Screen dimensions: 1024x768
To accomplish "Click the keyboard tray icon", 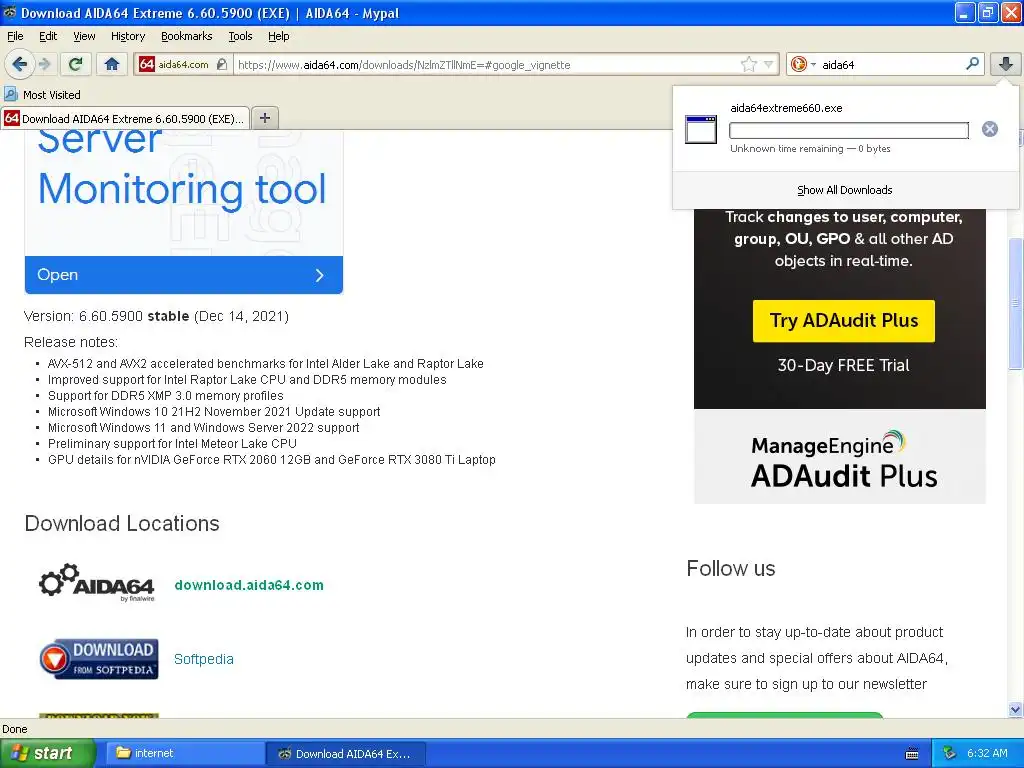I will click(912, 754).
